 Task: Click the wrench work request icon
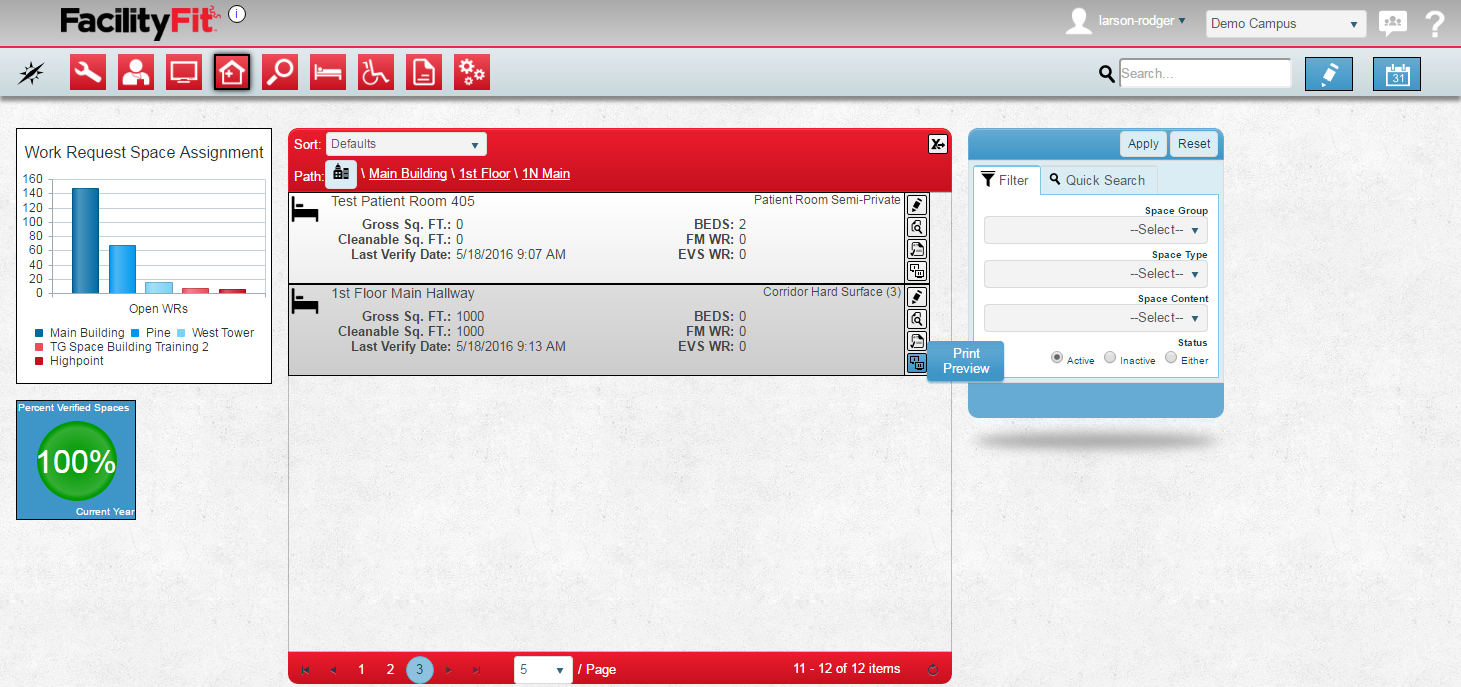(x=88, y=72)
